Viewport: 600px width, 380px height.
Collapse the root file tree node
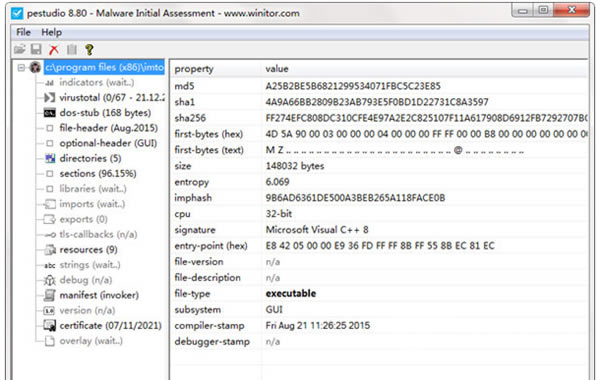(x=21, y=68)
